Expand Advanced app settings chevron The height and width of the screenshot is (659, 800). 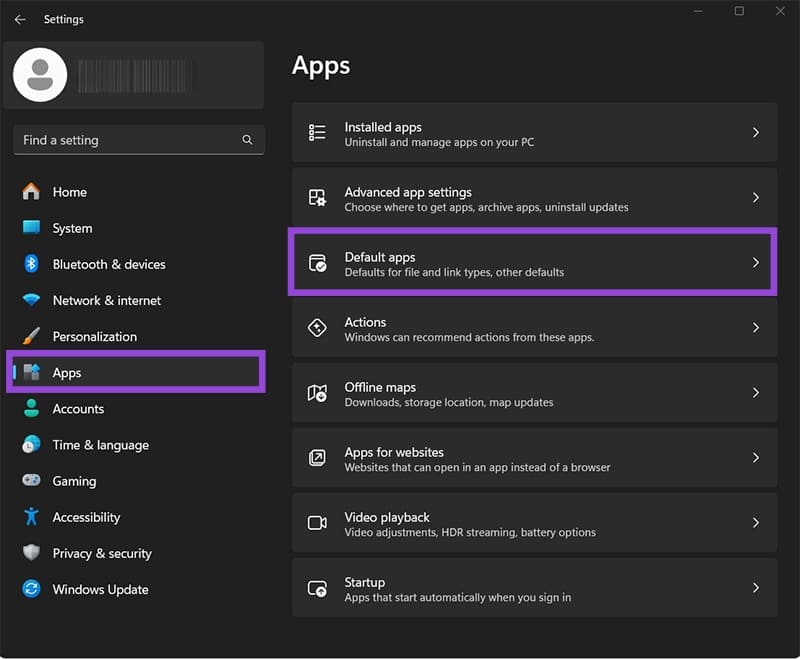click(756, 197)
